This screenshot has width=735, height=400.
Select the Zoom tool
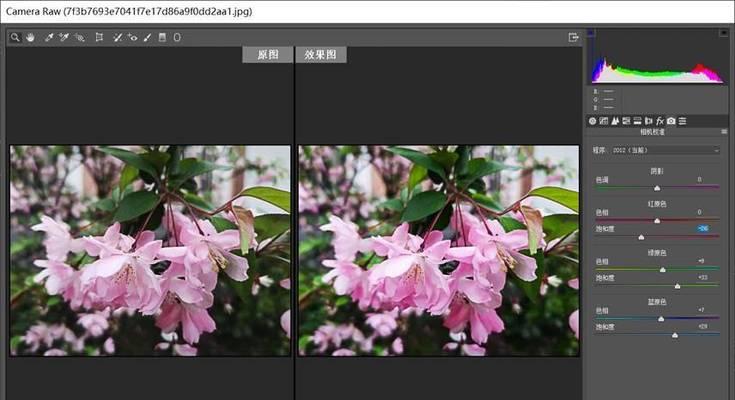tap(15, 37)
